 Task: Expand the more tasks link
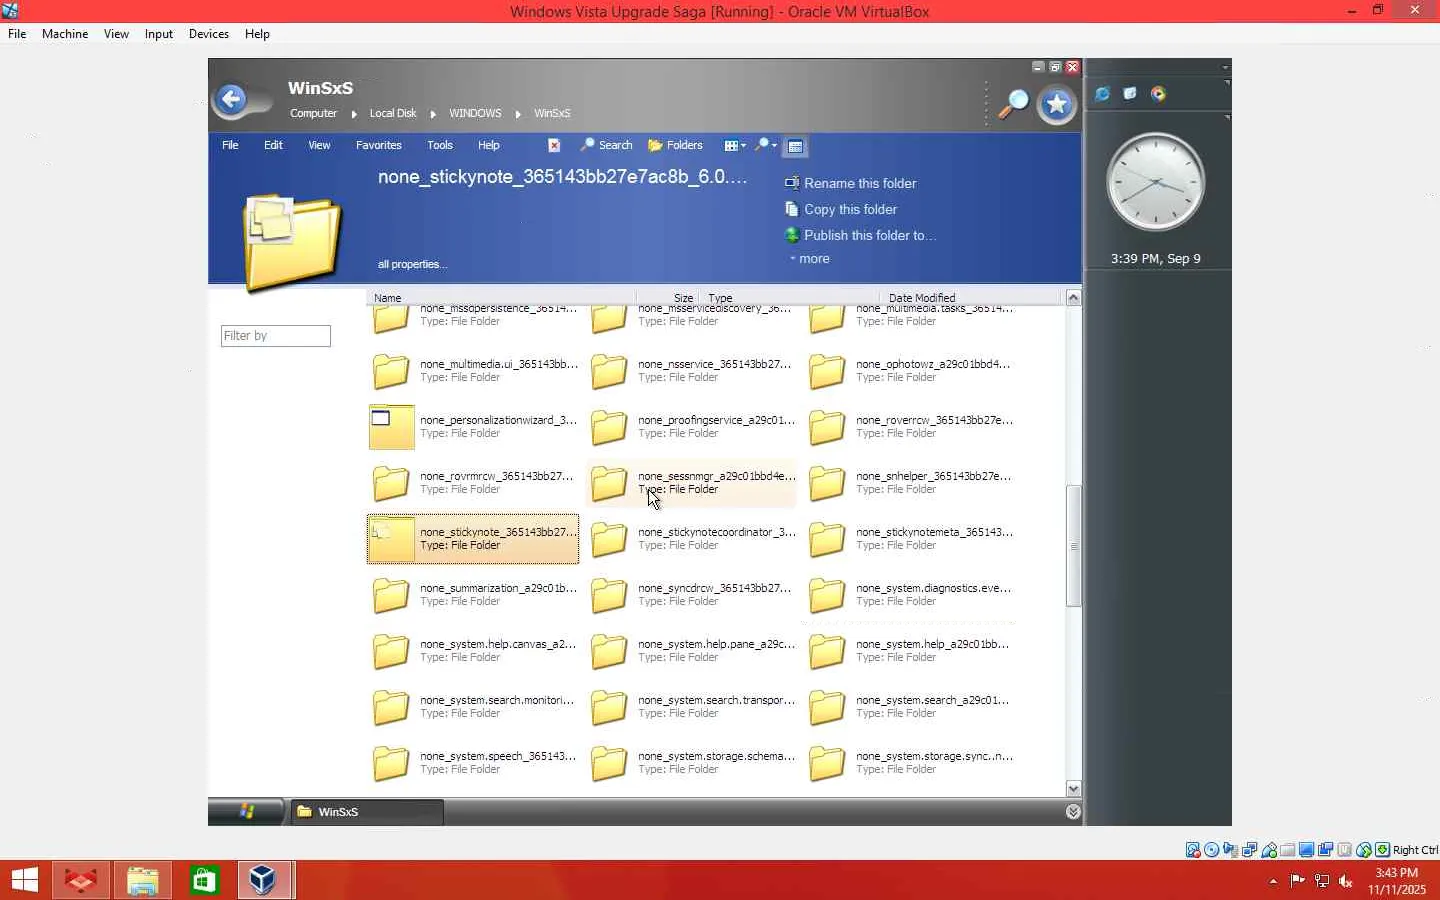pyautogui.click(x=811, y=259)
